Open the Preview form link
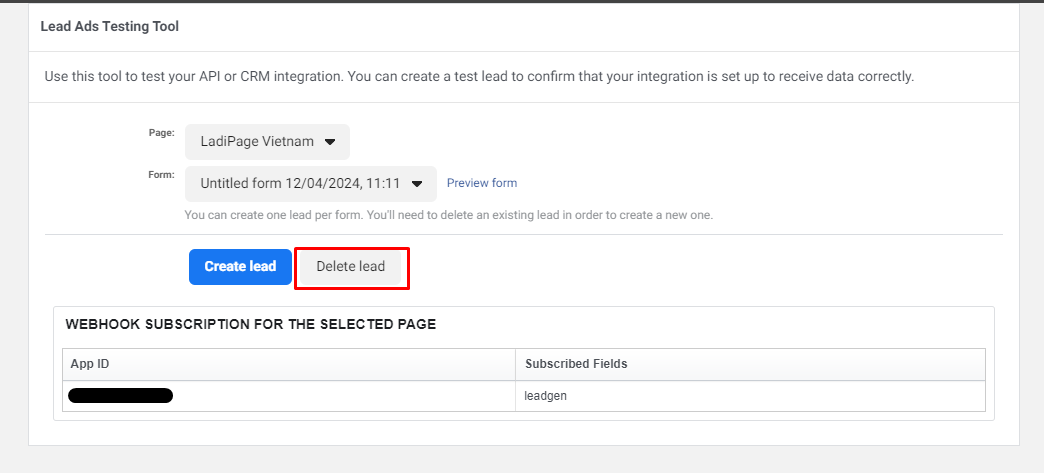Image resolution: width=1044 pixels, height=473 pixels. coord(481,183)
